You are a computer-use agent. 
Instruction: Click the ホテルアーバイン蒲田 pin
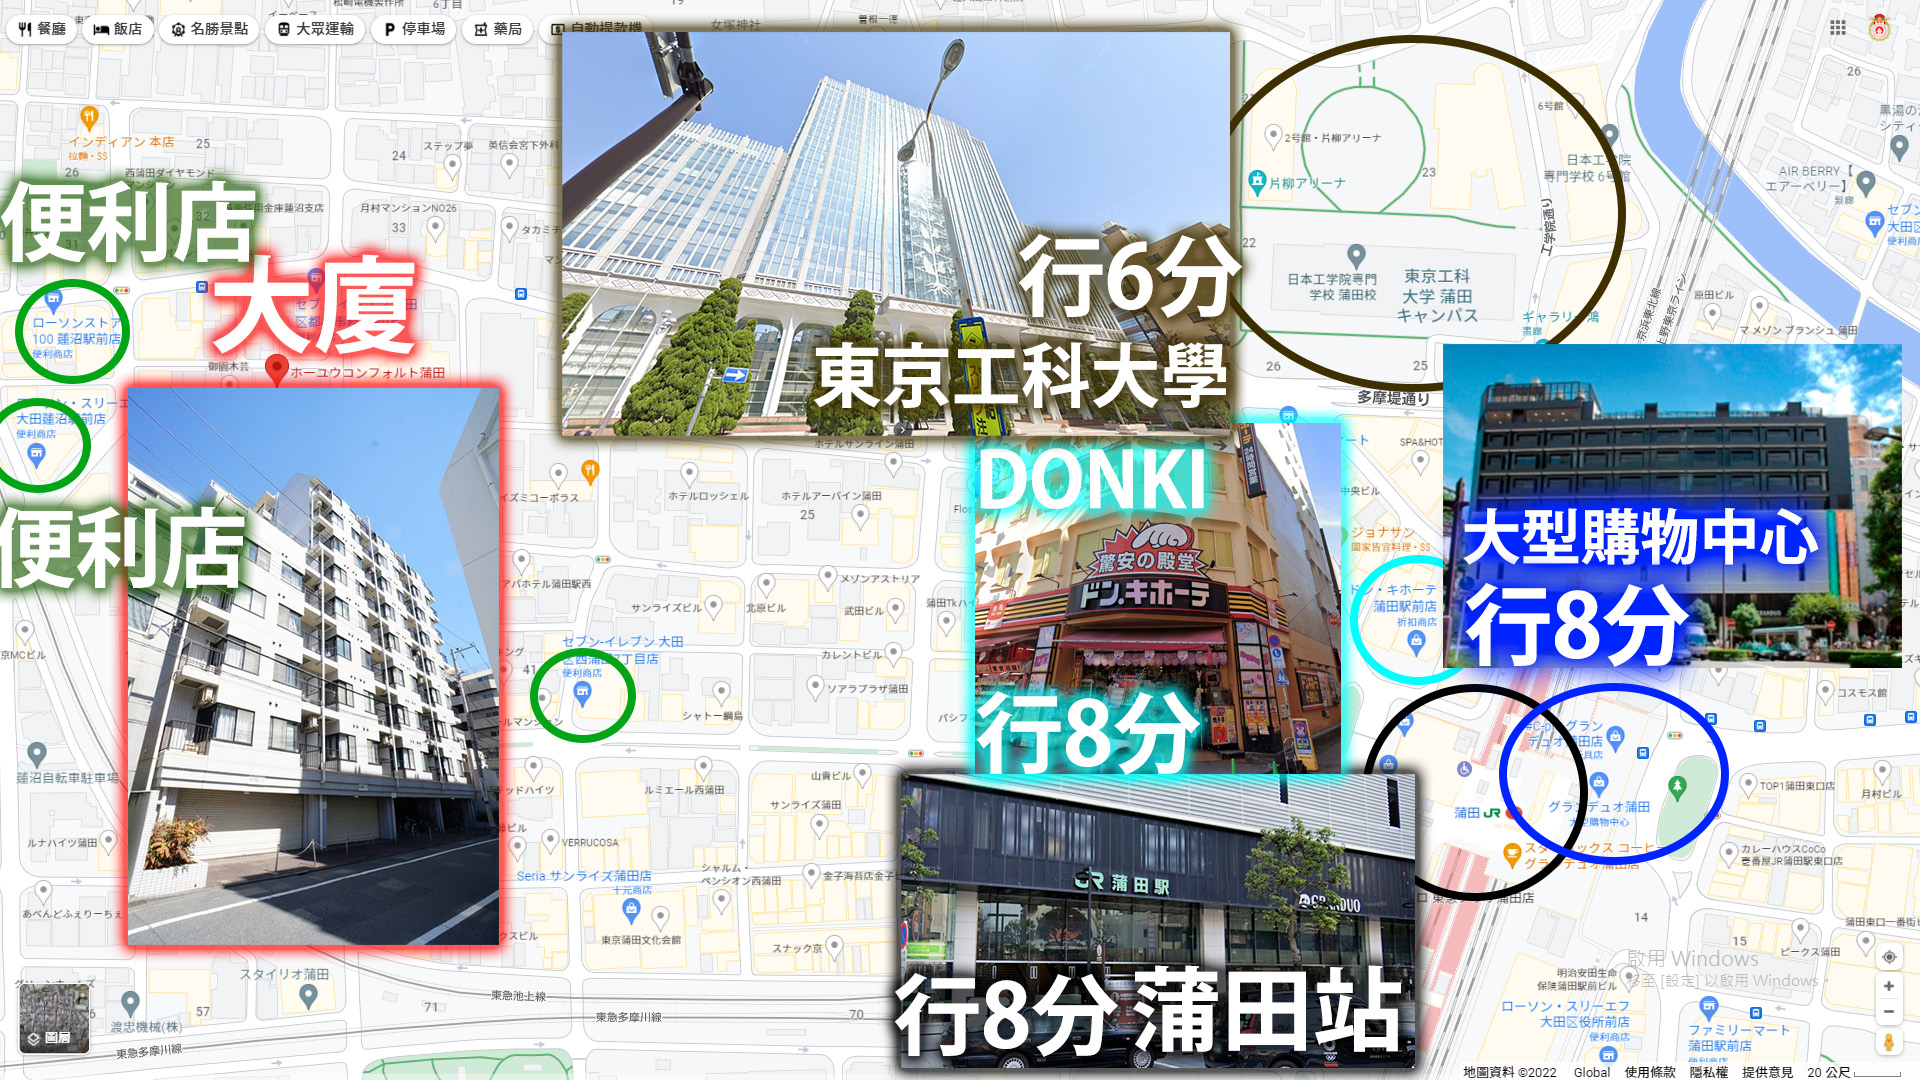pos(861,516)
